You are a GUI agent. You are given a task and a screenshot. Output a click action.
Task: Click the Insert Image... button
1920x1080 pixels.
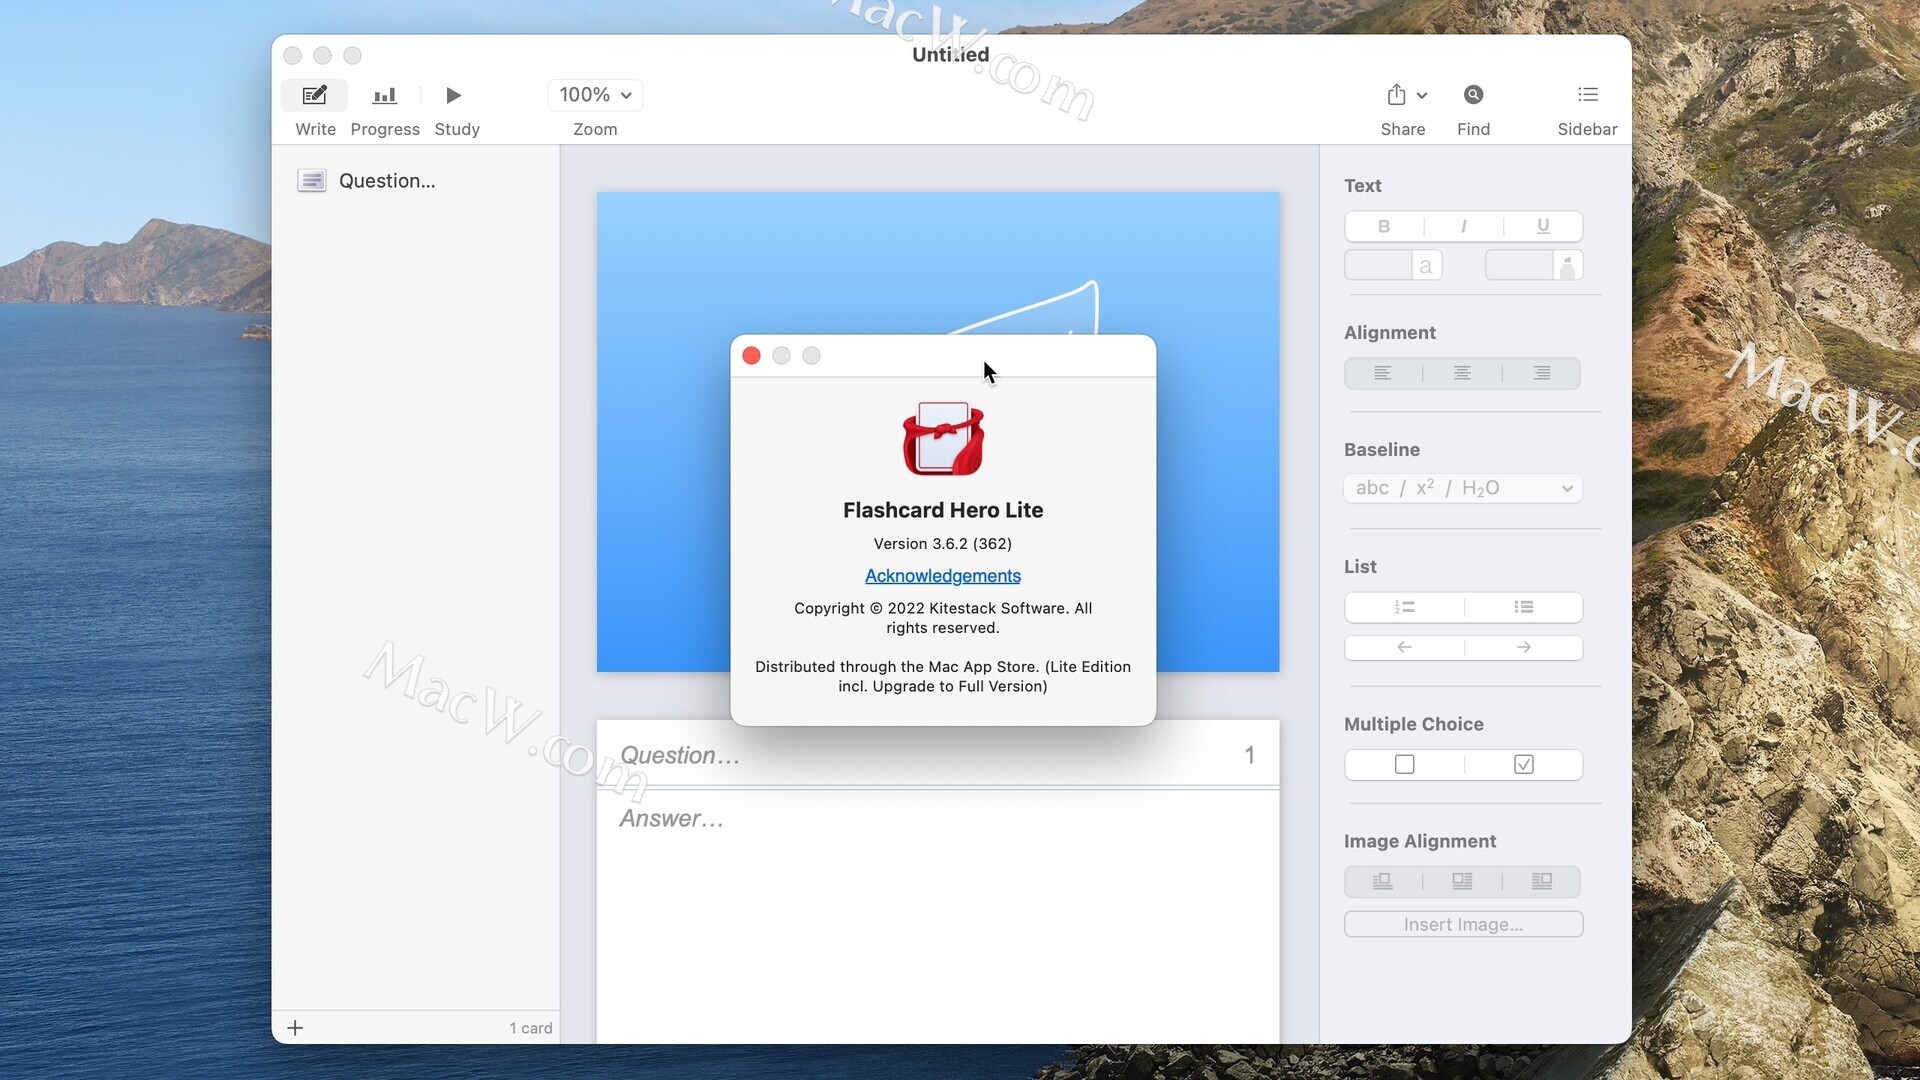coord(1463,925)
